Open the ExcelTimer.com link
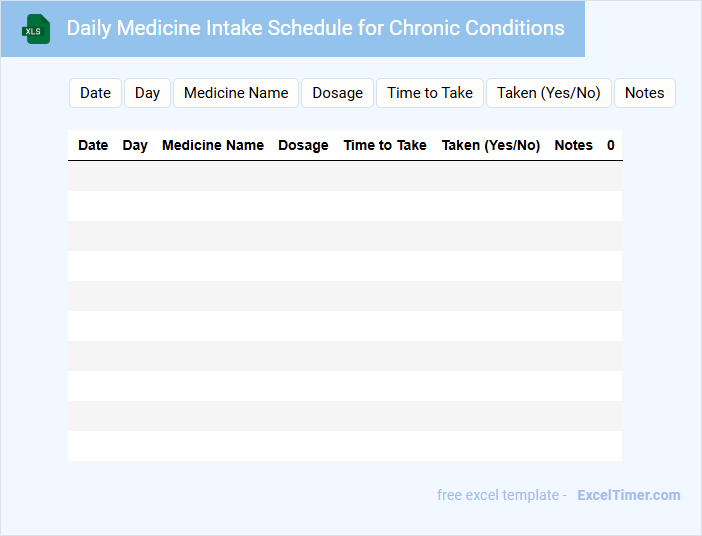 [628, 495]
